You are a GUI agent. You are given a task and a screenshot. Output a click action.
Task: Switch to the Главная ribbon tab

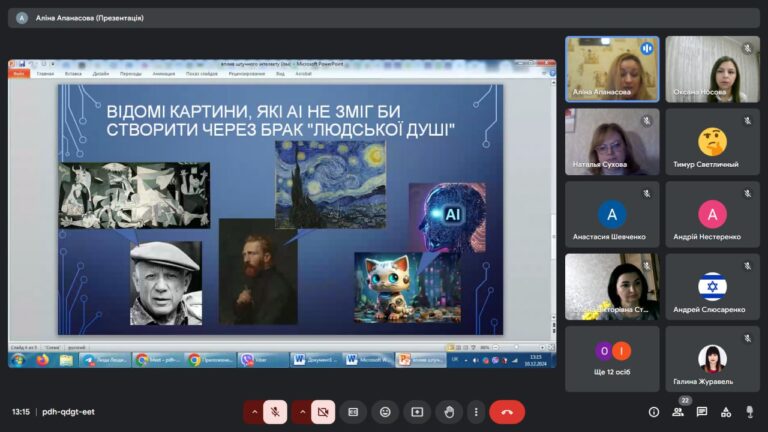[45, 73]
